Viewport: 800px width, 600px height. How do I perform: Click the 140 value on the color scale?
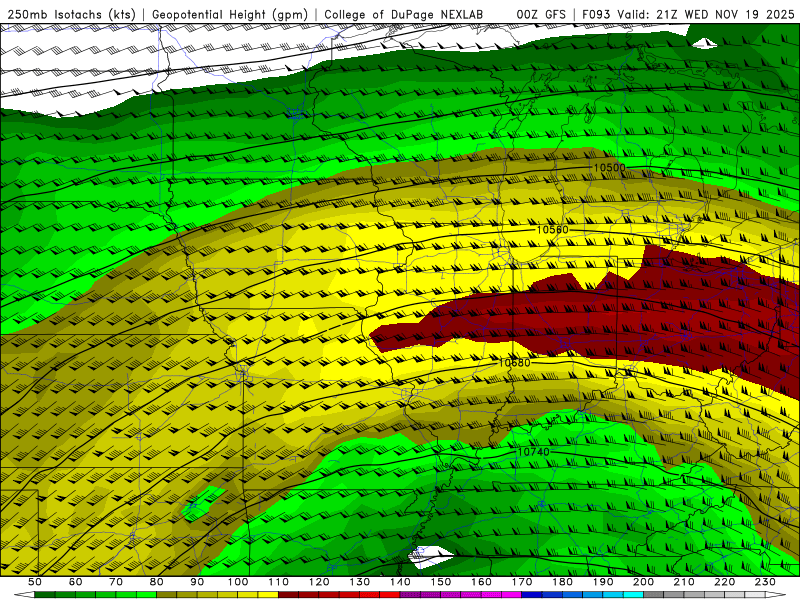(x=400, y=582)
